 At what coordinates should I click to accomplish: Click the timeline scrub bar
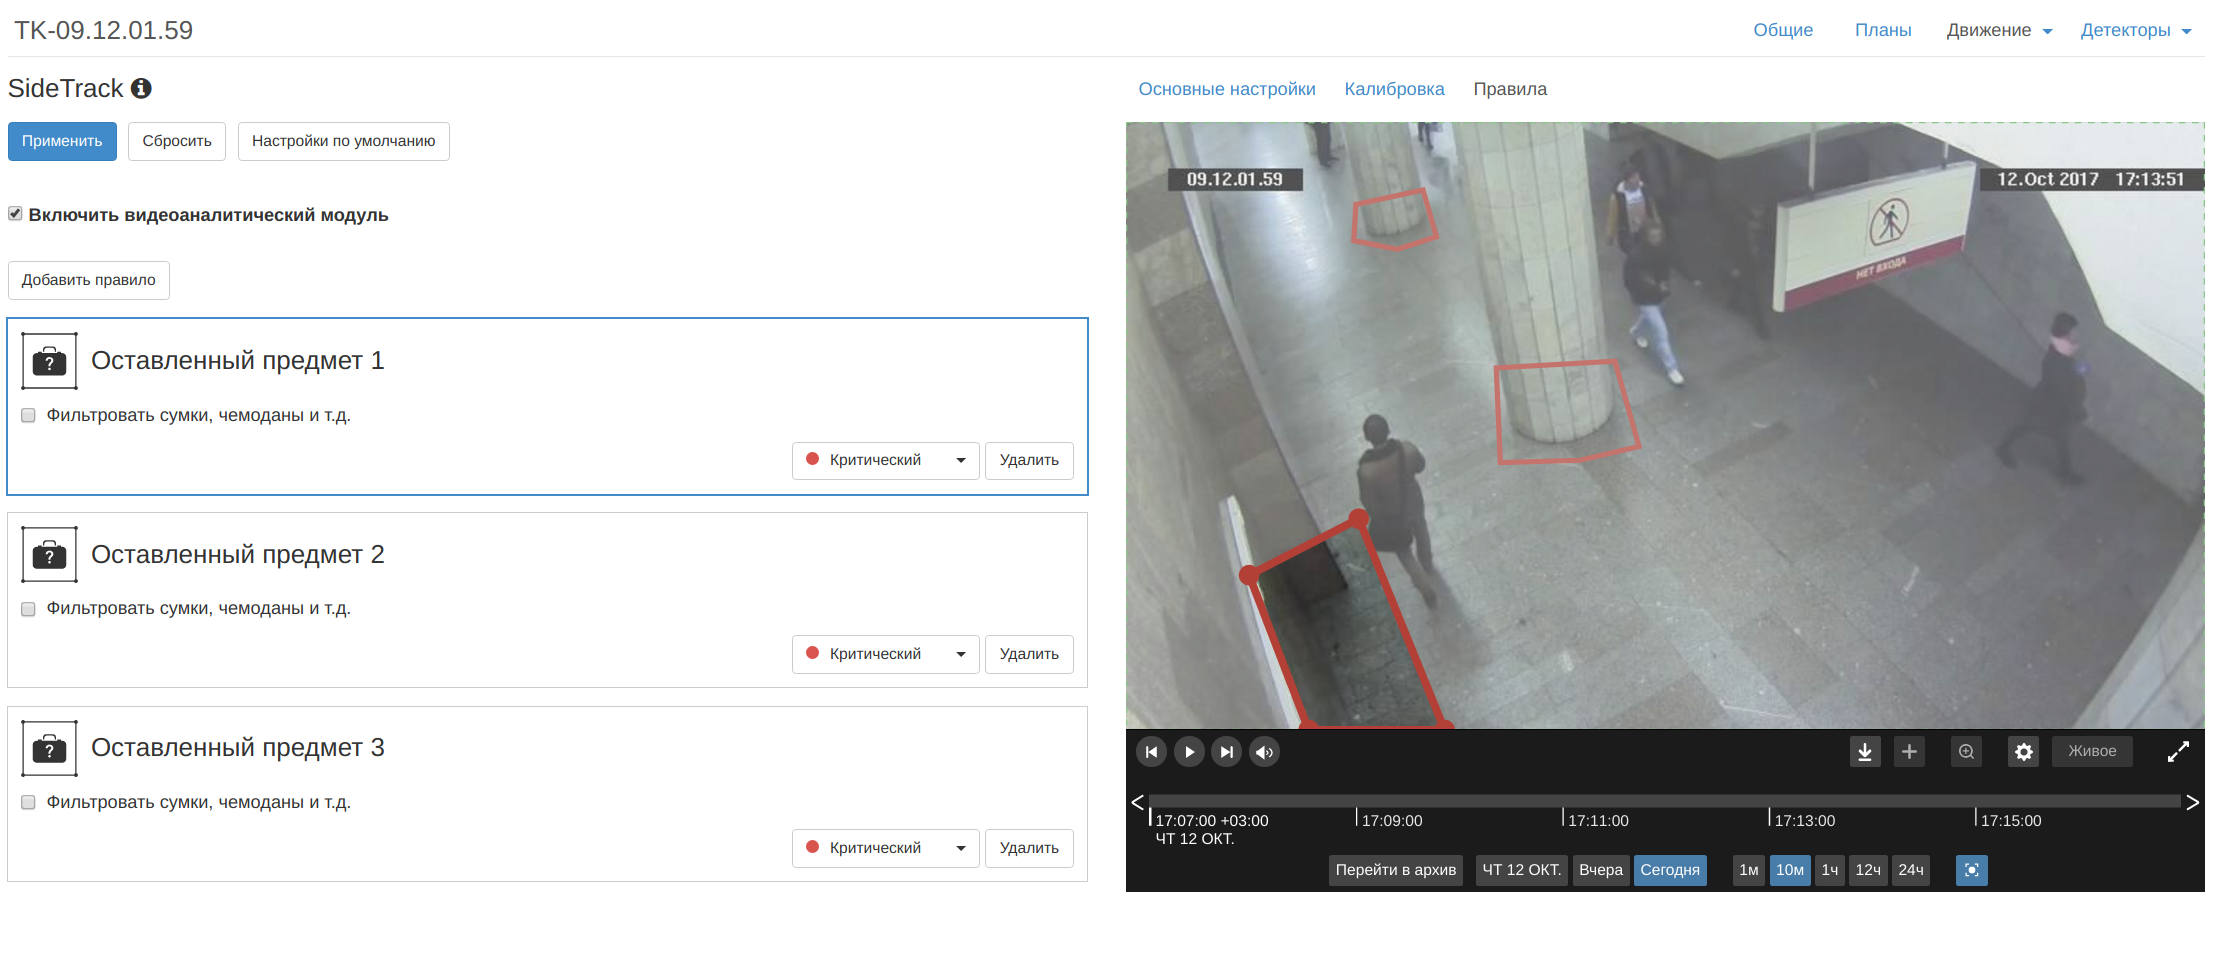pos(1664,801)
